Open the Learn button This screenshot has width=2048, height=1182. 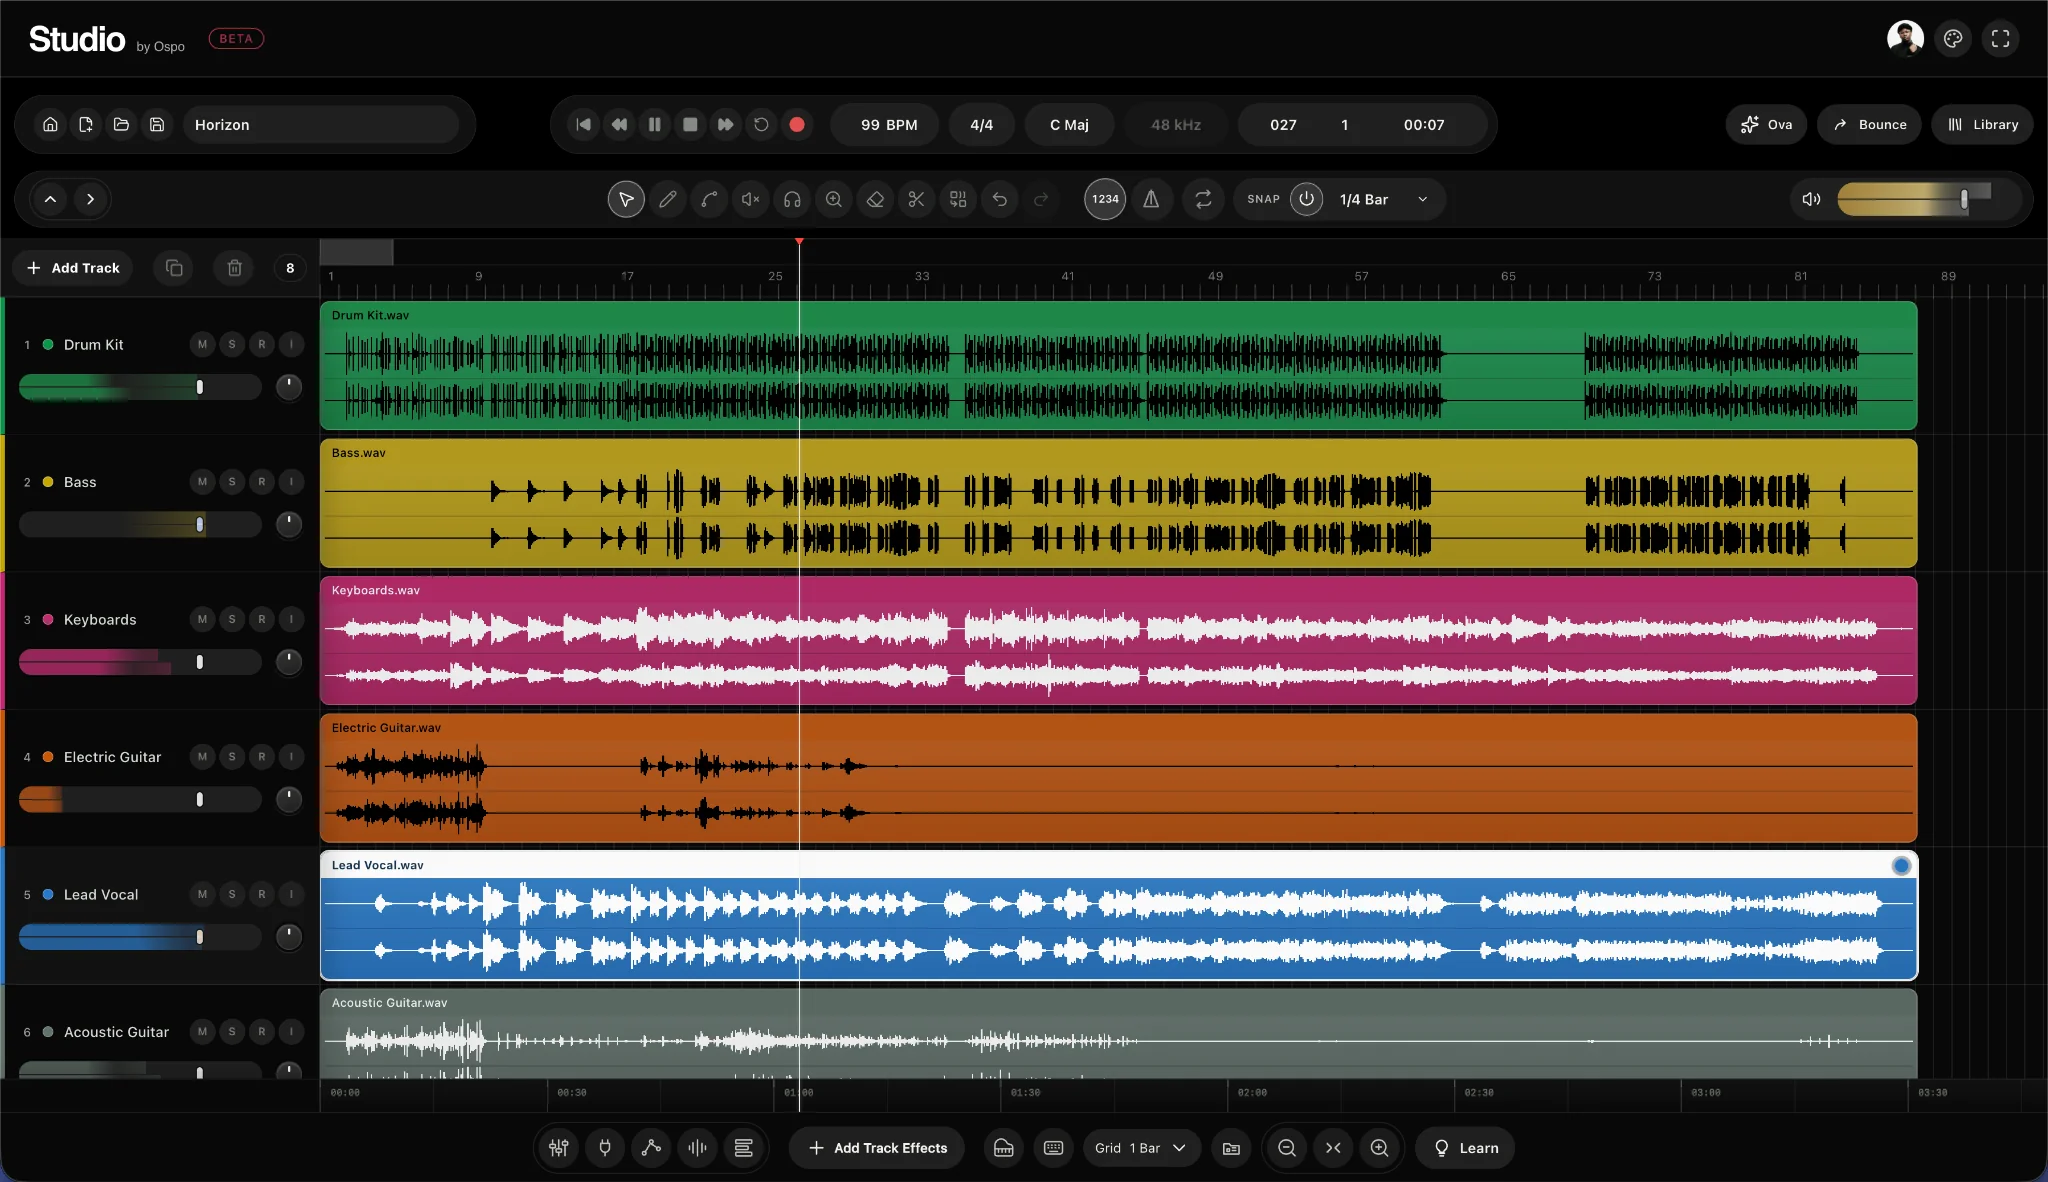point(1465,1148)
